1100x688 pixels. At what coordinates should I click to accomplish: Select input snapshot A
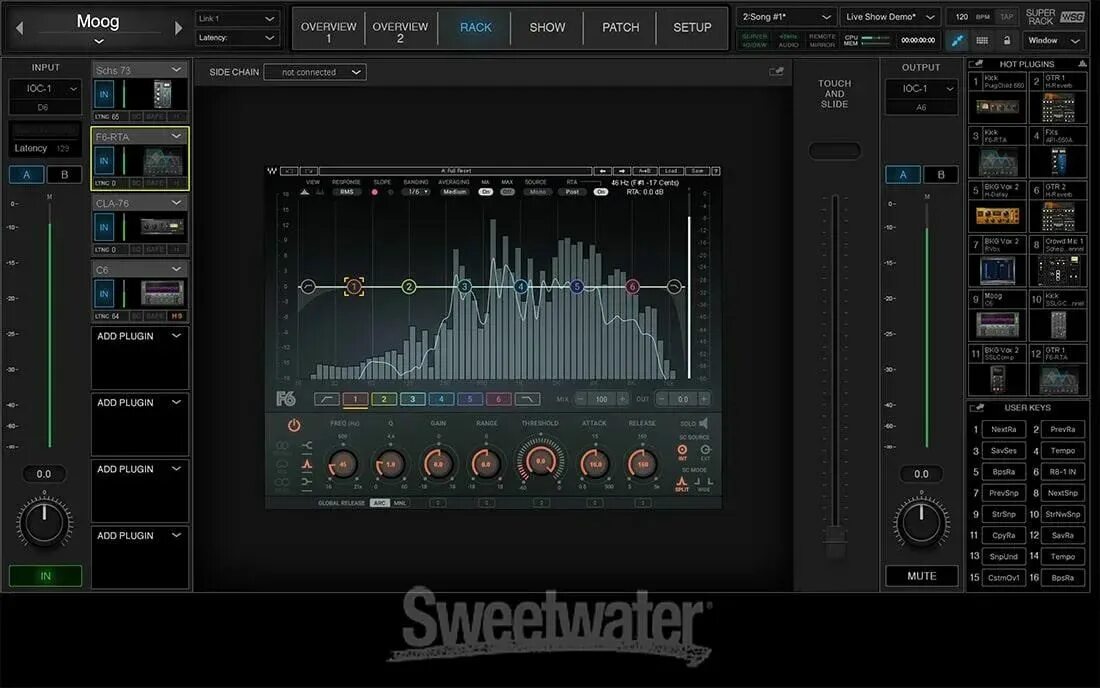27,175
